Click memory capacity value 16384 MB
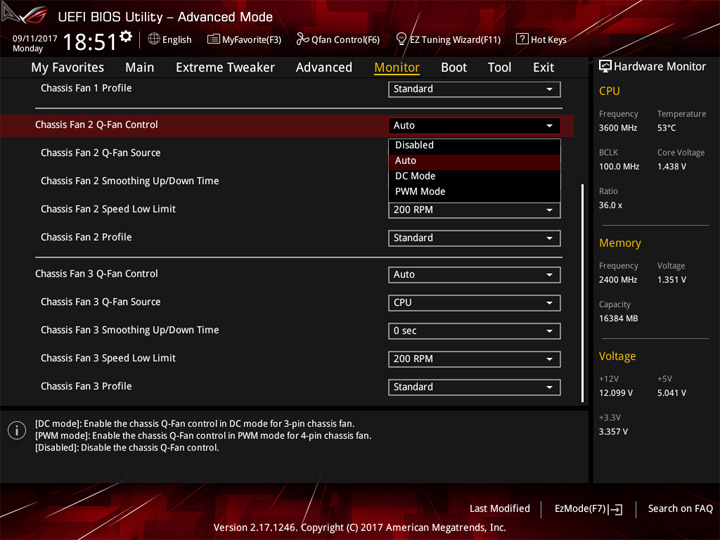The image size is (720, 540). click(618, 318)
